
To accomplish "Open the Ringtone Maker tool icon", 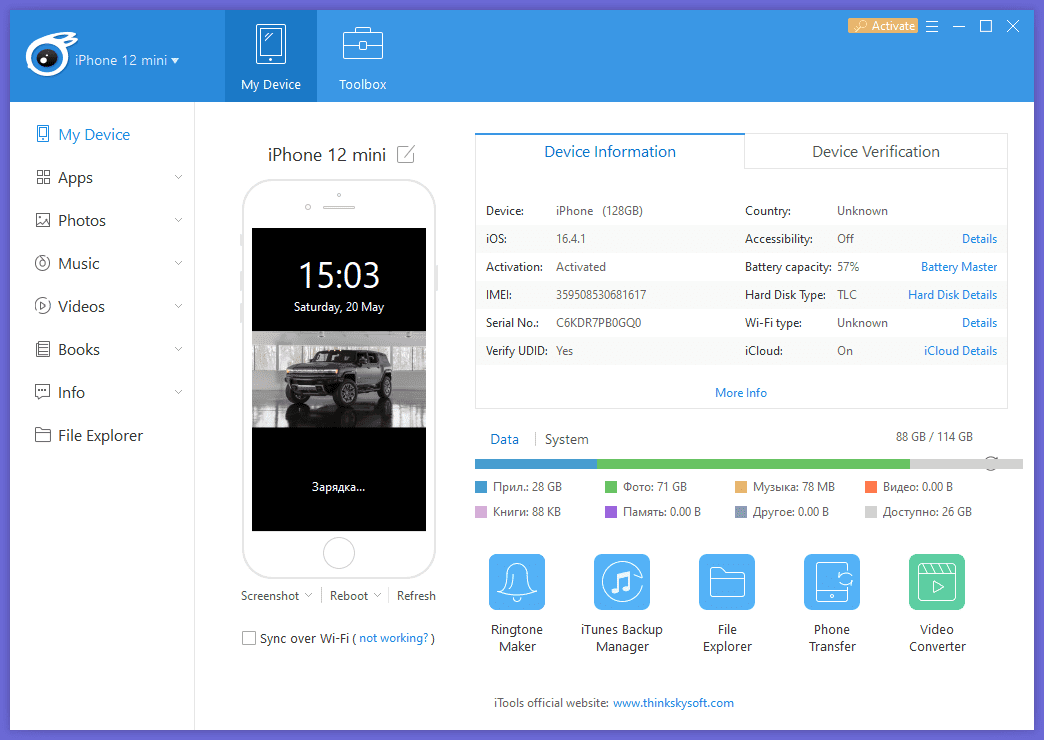I will (517, 581).
